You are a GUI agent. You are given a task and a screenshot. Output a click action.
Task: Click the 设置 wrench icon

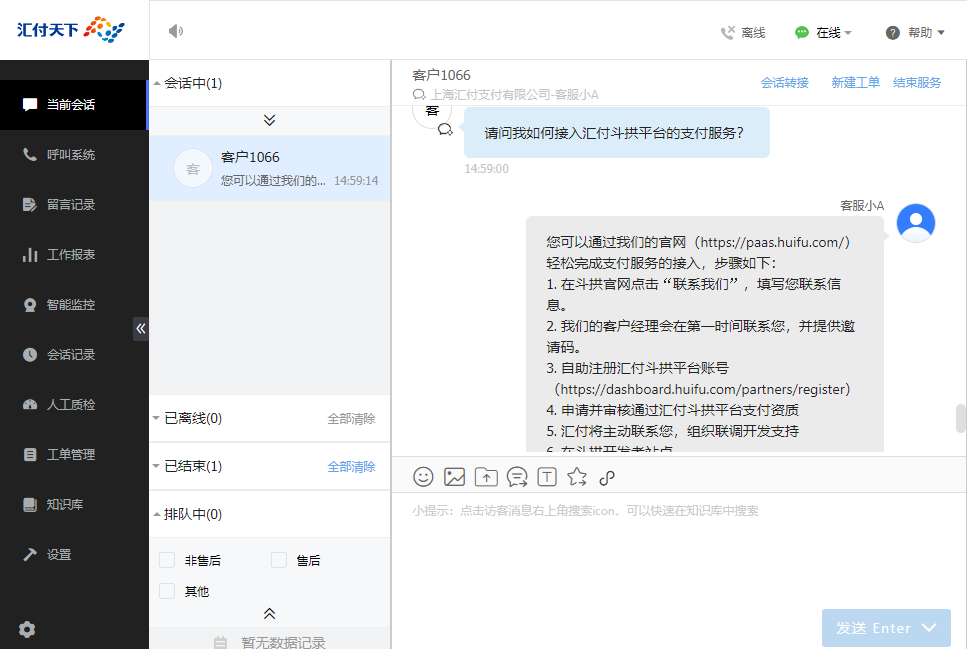[x=30, y=555]
